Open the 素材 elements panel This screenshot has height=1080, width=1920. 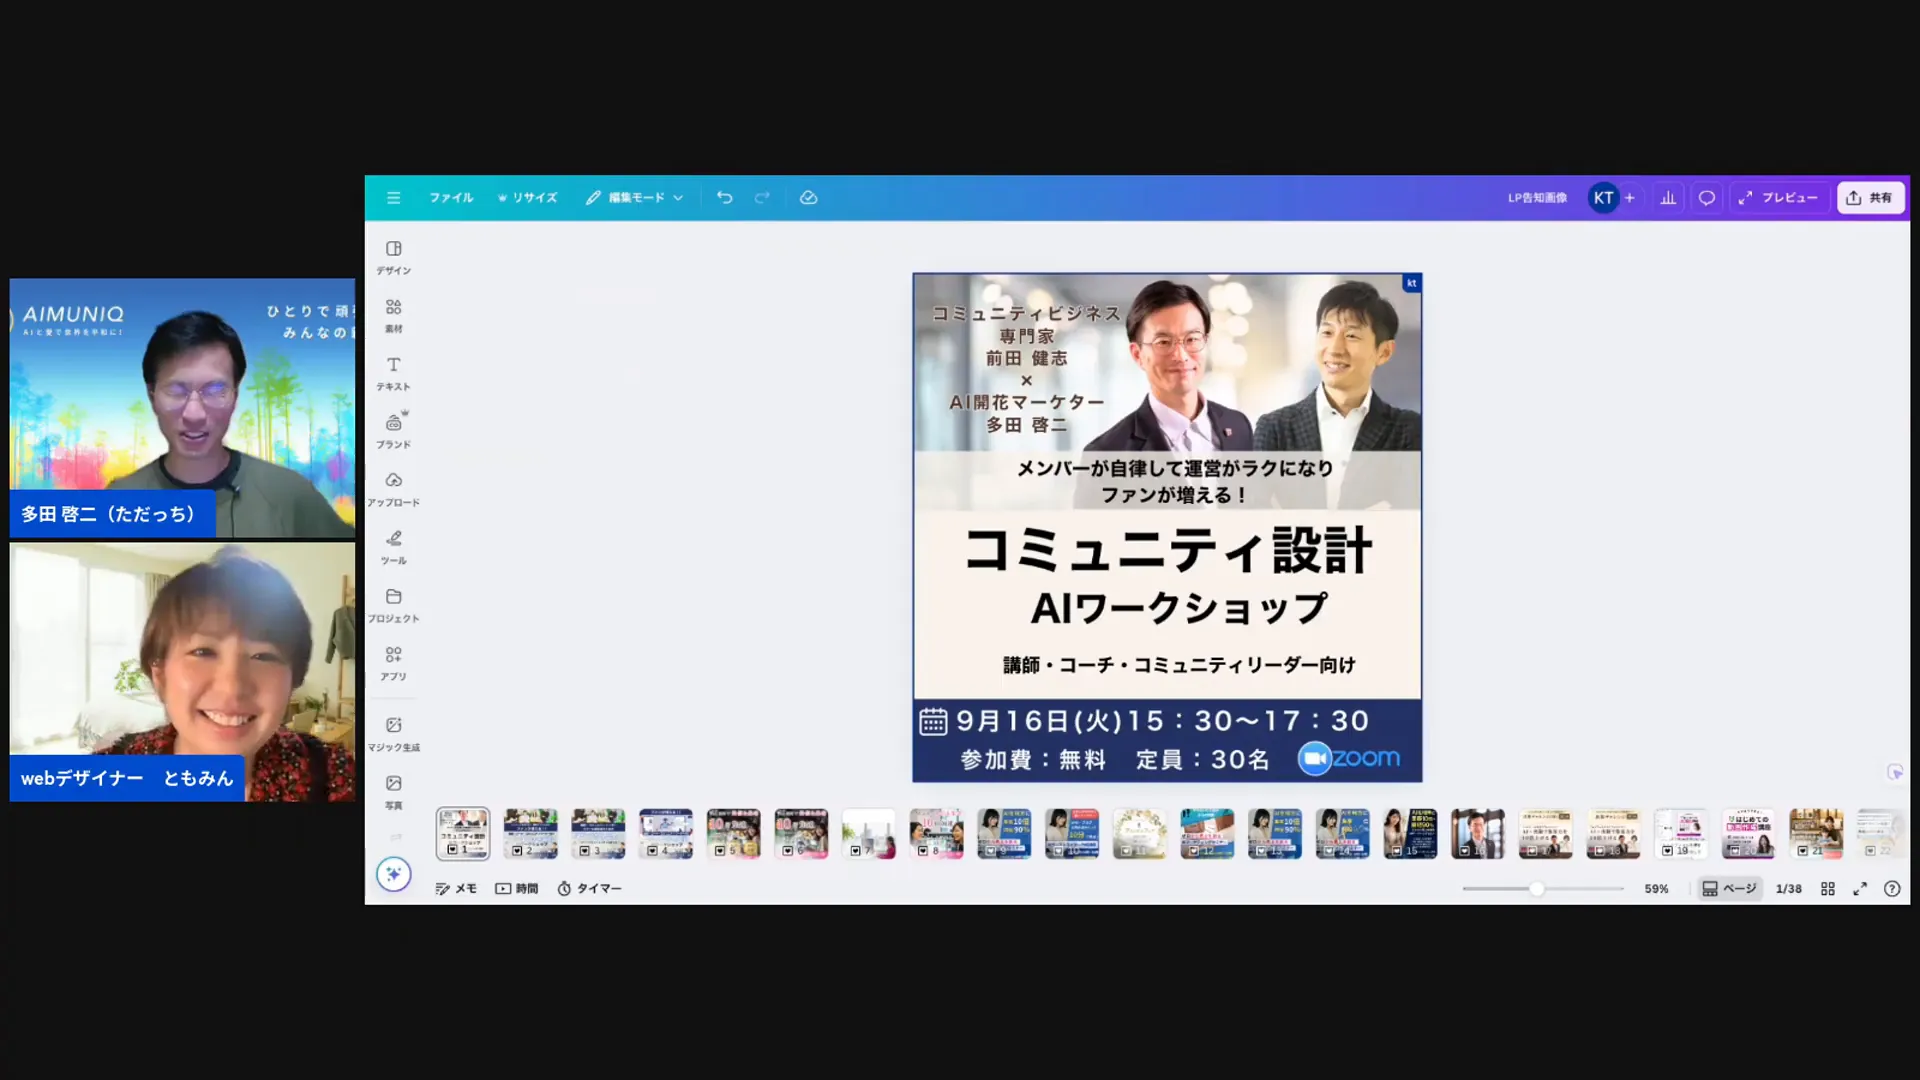[x=394, y=315]
